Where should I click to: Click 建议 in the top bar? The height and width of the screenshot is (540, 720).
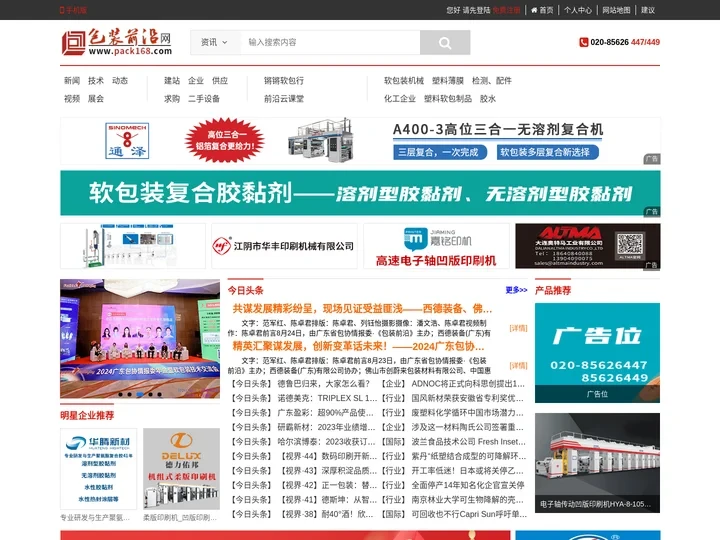[648, 10]
